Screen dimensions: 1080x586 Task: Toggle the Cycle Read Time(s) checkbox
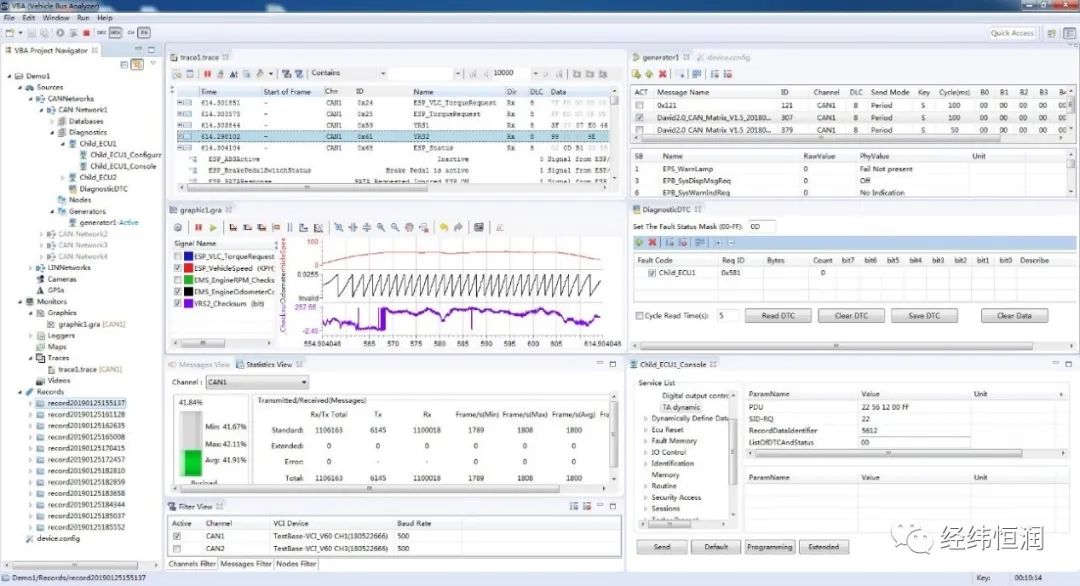(x=640, y=316)
